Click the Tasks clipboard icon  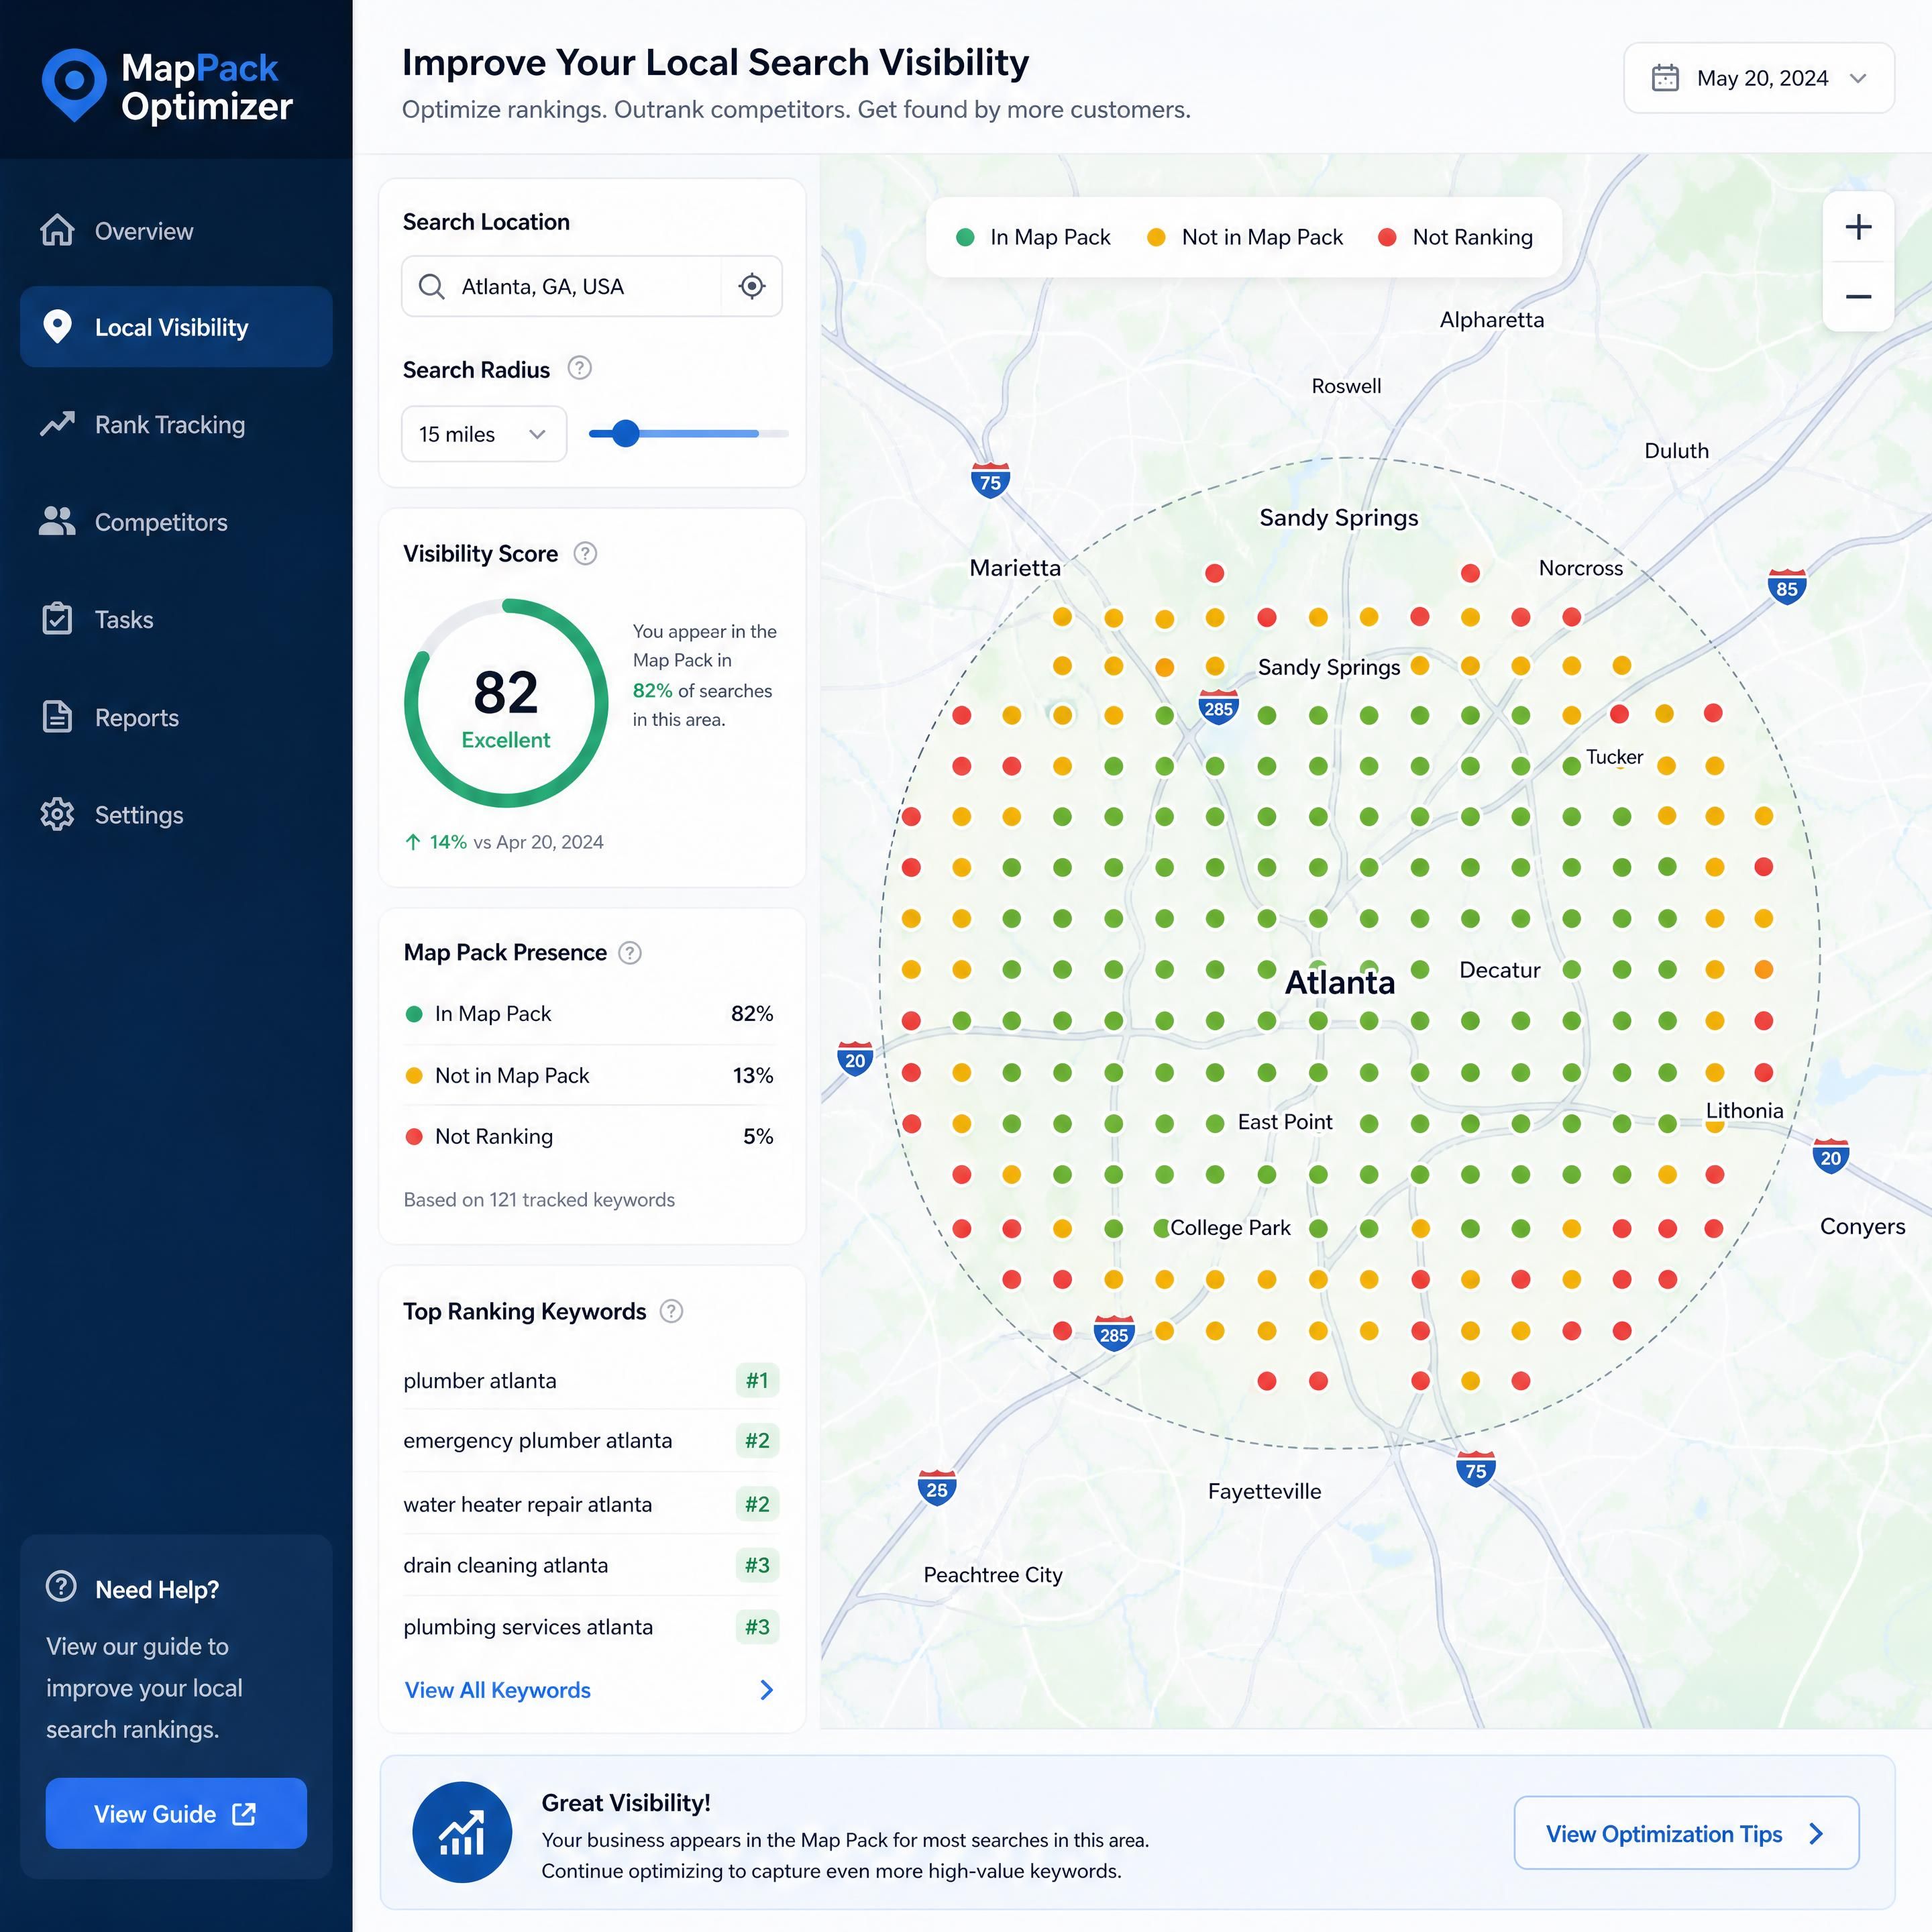coord(57,618)
